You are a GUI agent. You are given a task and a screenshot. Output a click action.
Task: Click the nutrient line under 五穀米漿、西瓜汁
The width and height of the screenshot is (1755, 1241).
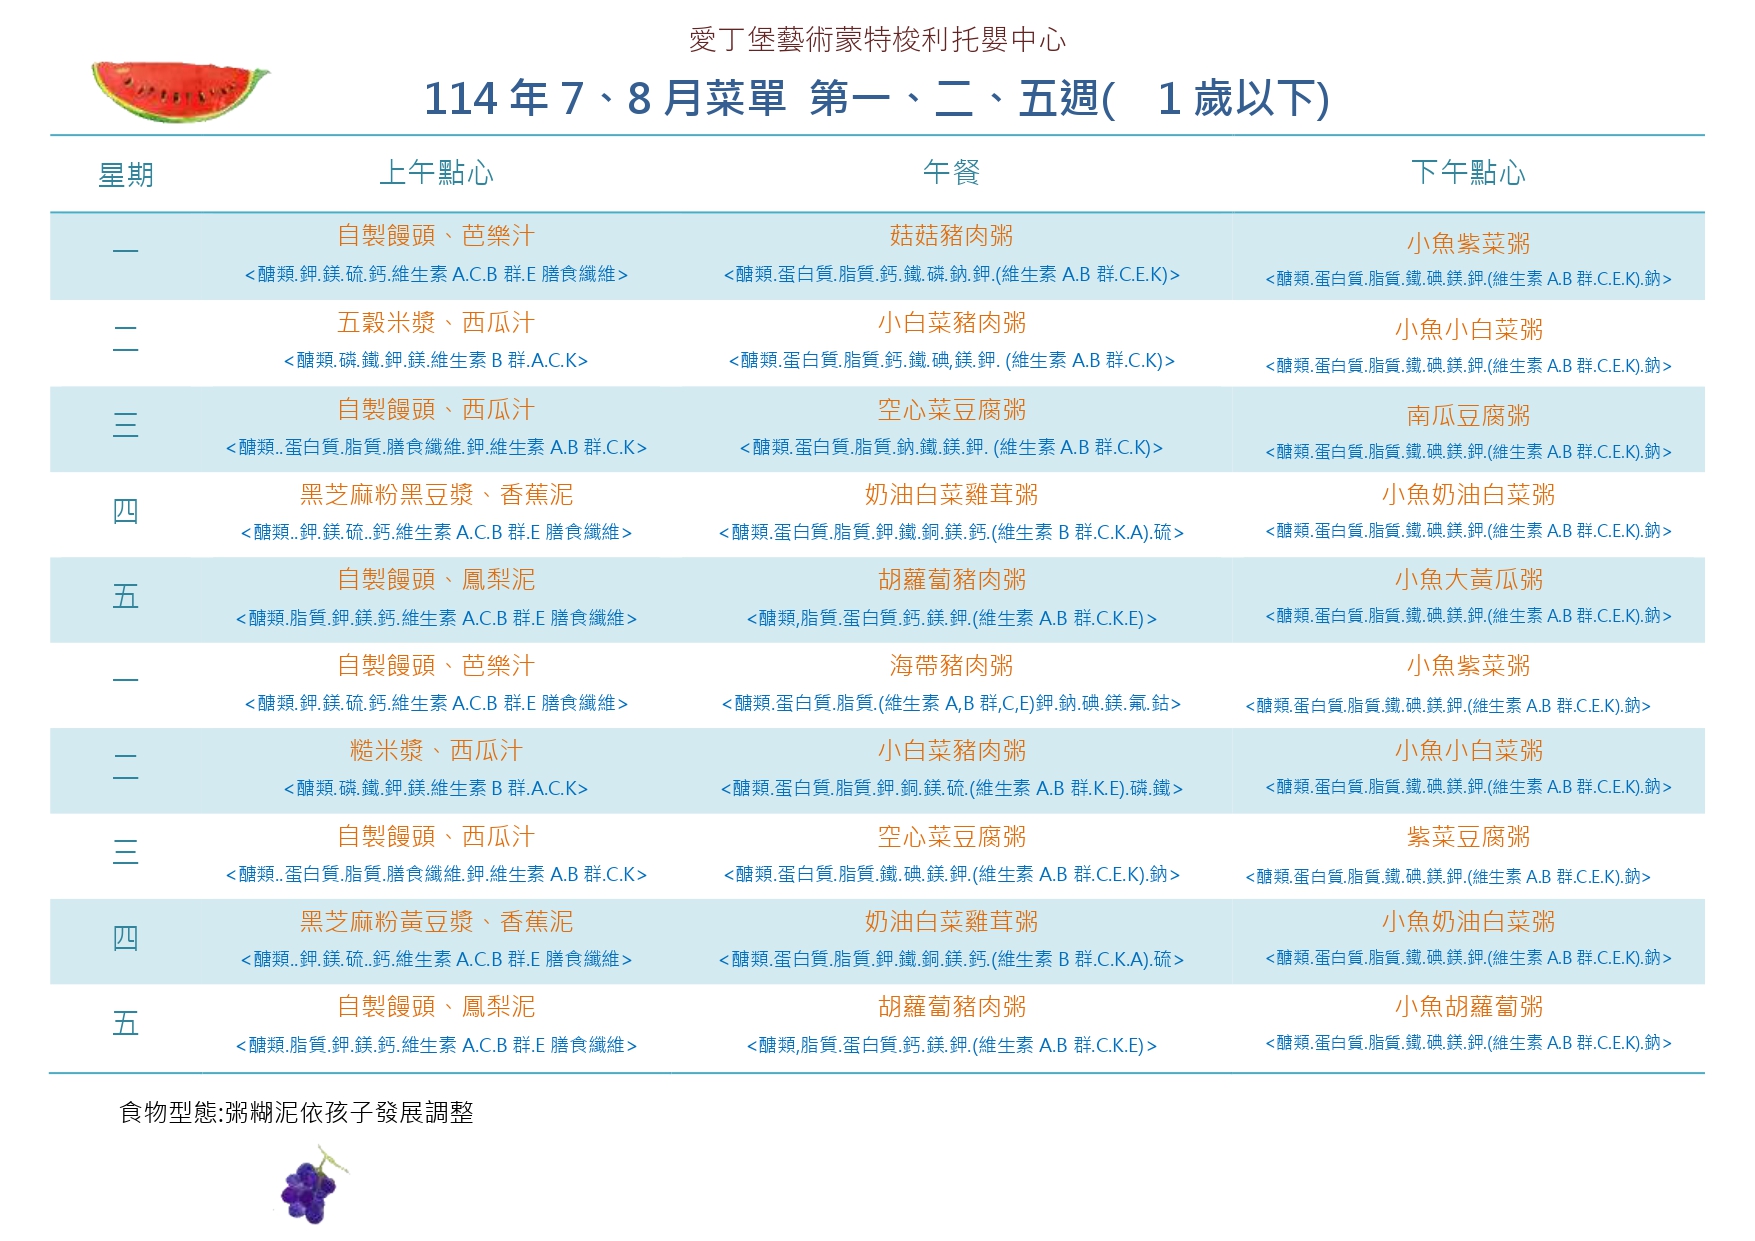[436, 360]
